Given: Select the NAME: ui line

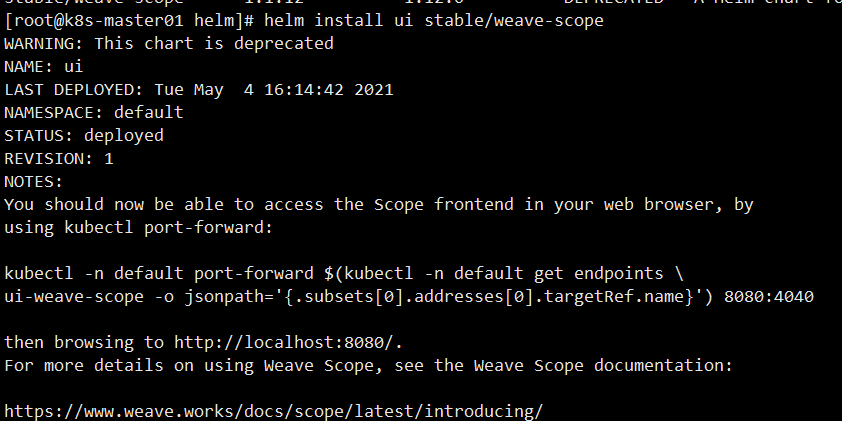Looking at the screenshot, I should (x=43, y=67).
